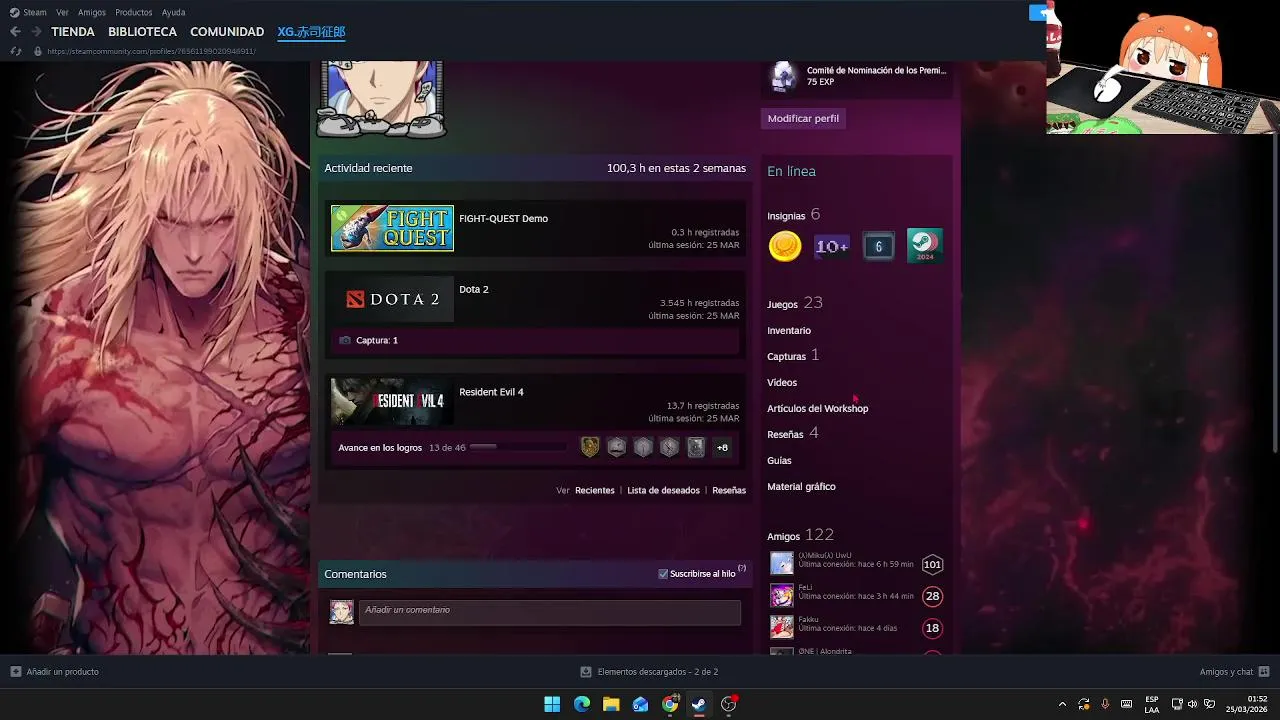Viewport: 1280px width, 720px height.
Task: Open the Material gráfico link
Action: pos(801,487)
